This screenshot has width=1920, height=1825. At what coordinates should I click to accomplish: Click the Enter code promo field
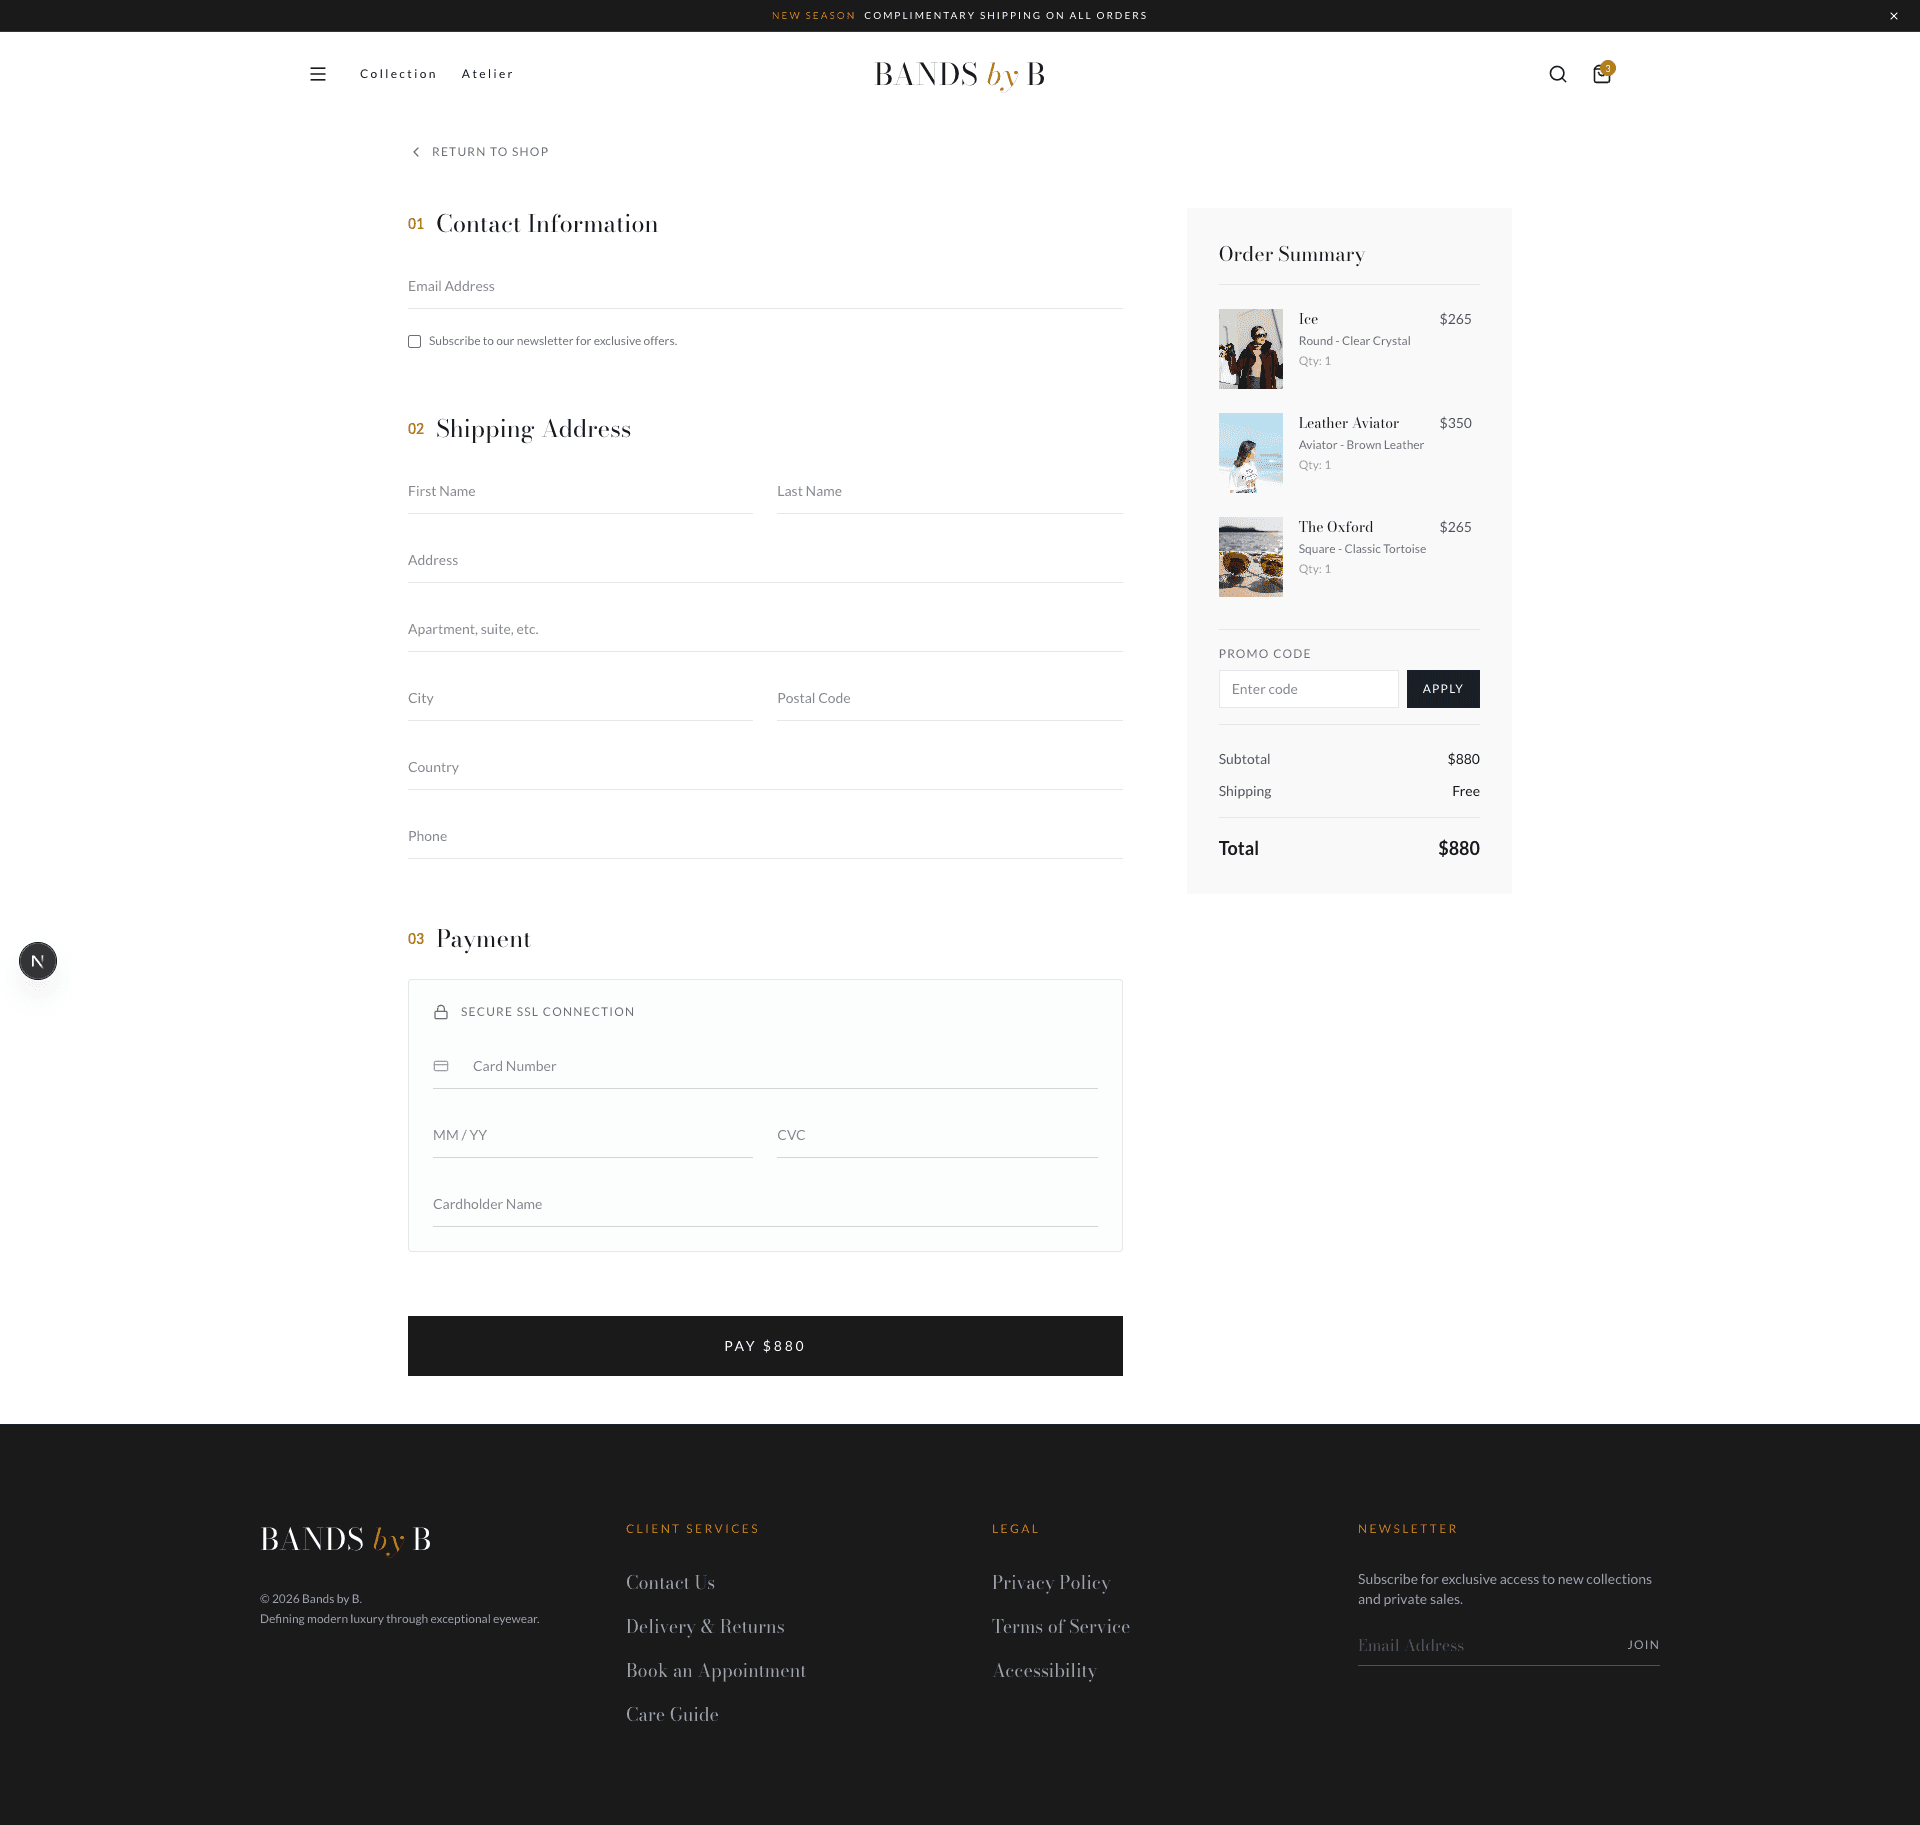(1308, 688)
